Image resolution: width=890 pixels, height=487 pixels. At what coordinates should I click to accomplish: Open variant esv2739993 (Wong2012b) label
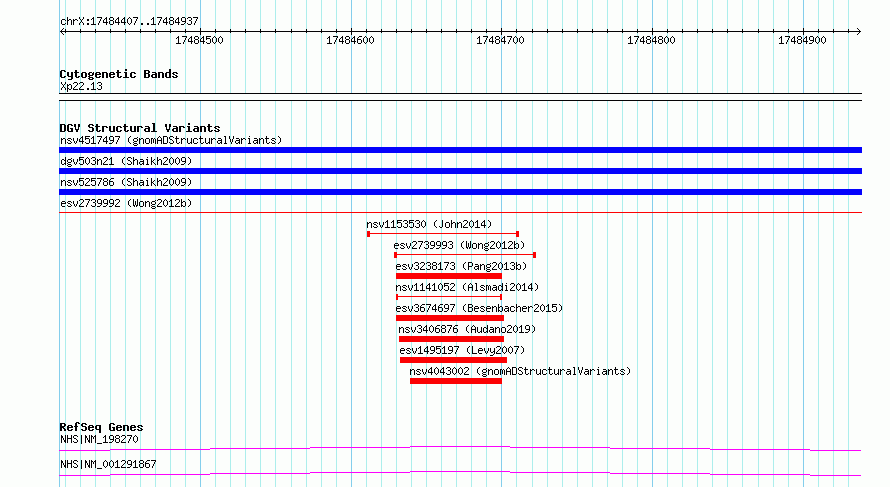tap(459, 245)
